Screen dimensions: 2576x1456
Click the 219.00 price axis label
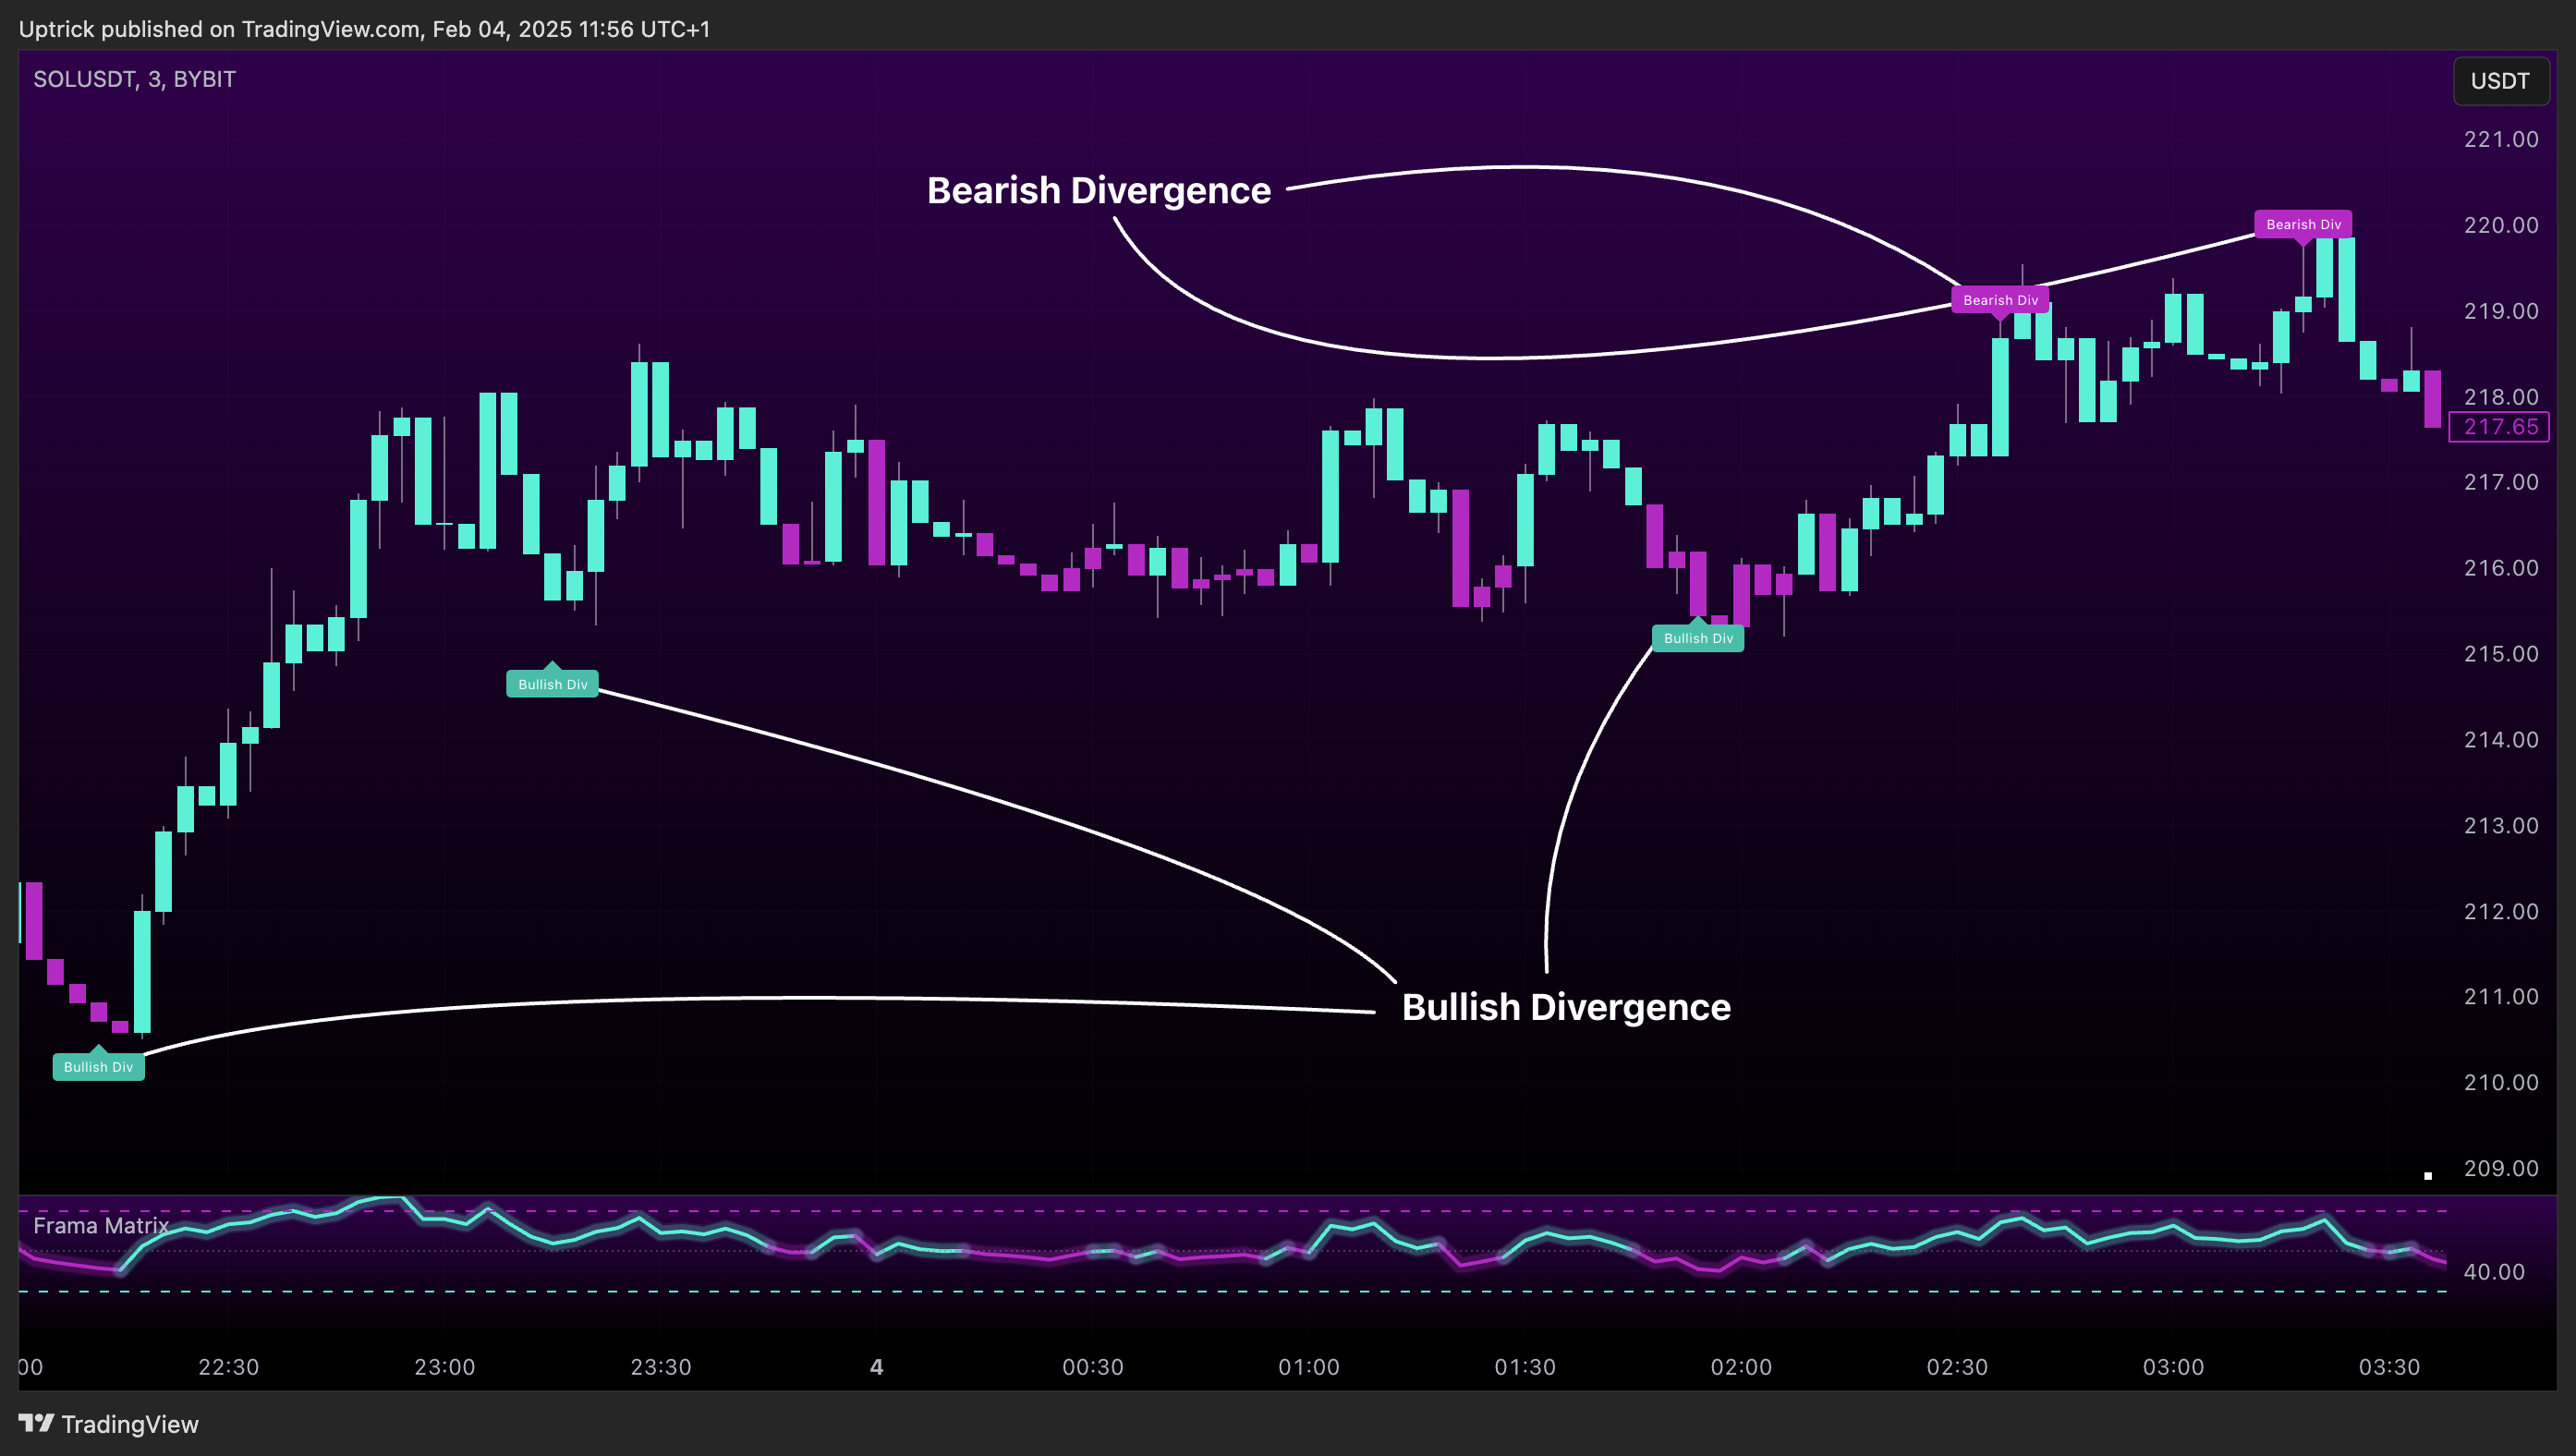(x=2501, y=311)
